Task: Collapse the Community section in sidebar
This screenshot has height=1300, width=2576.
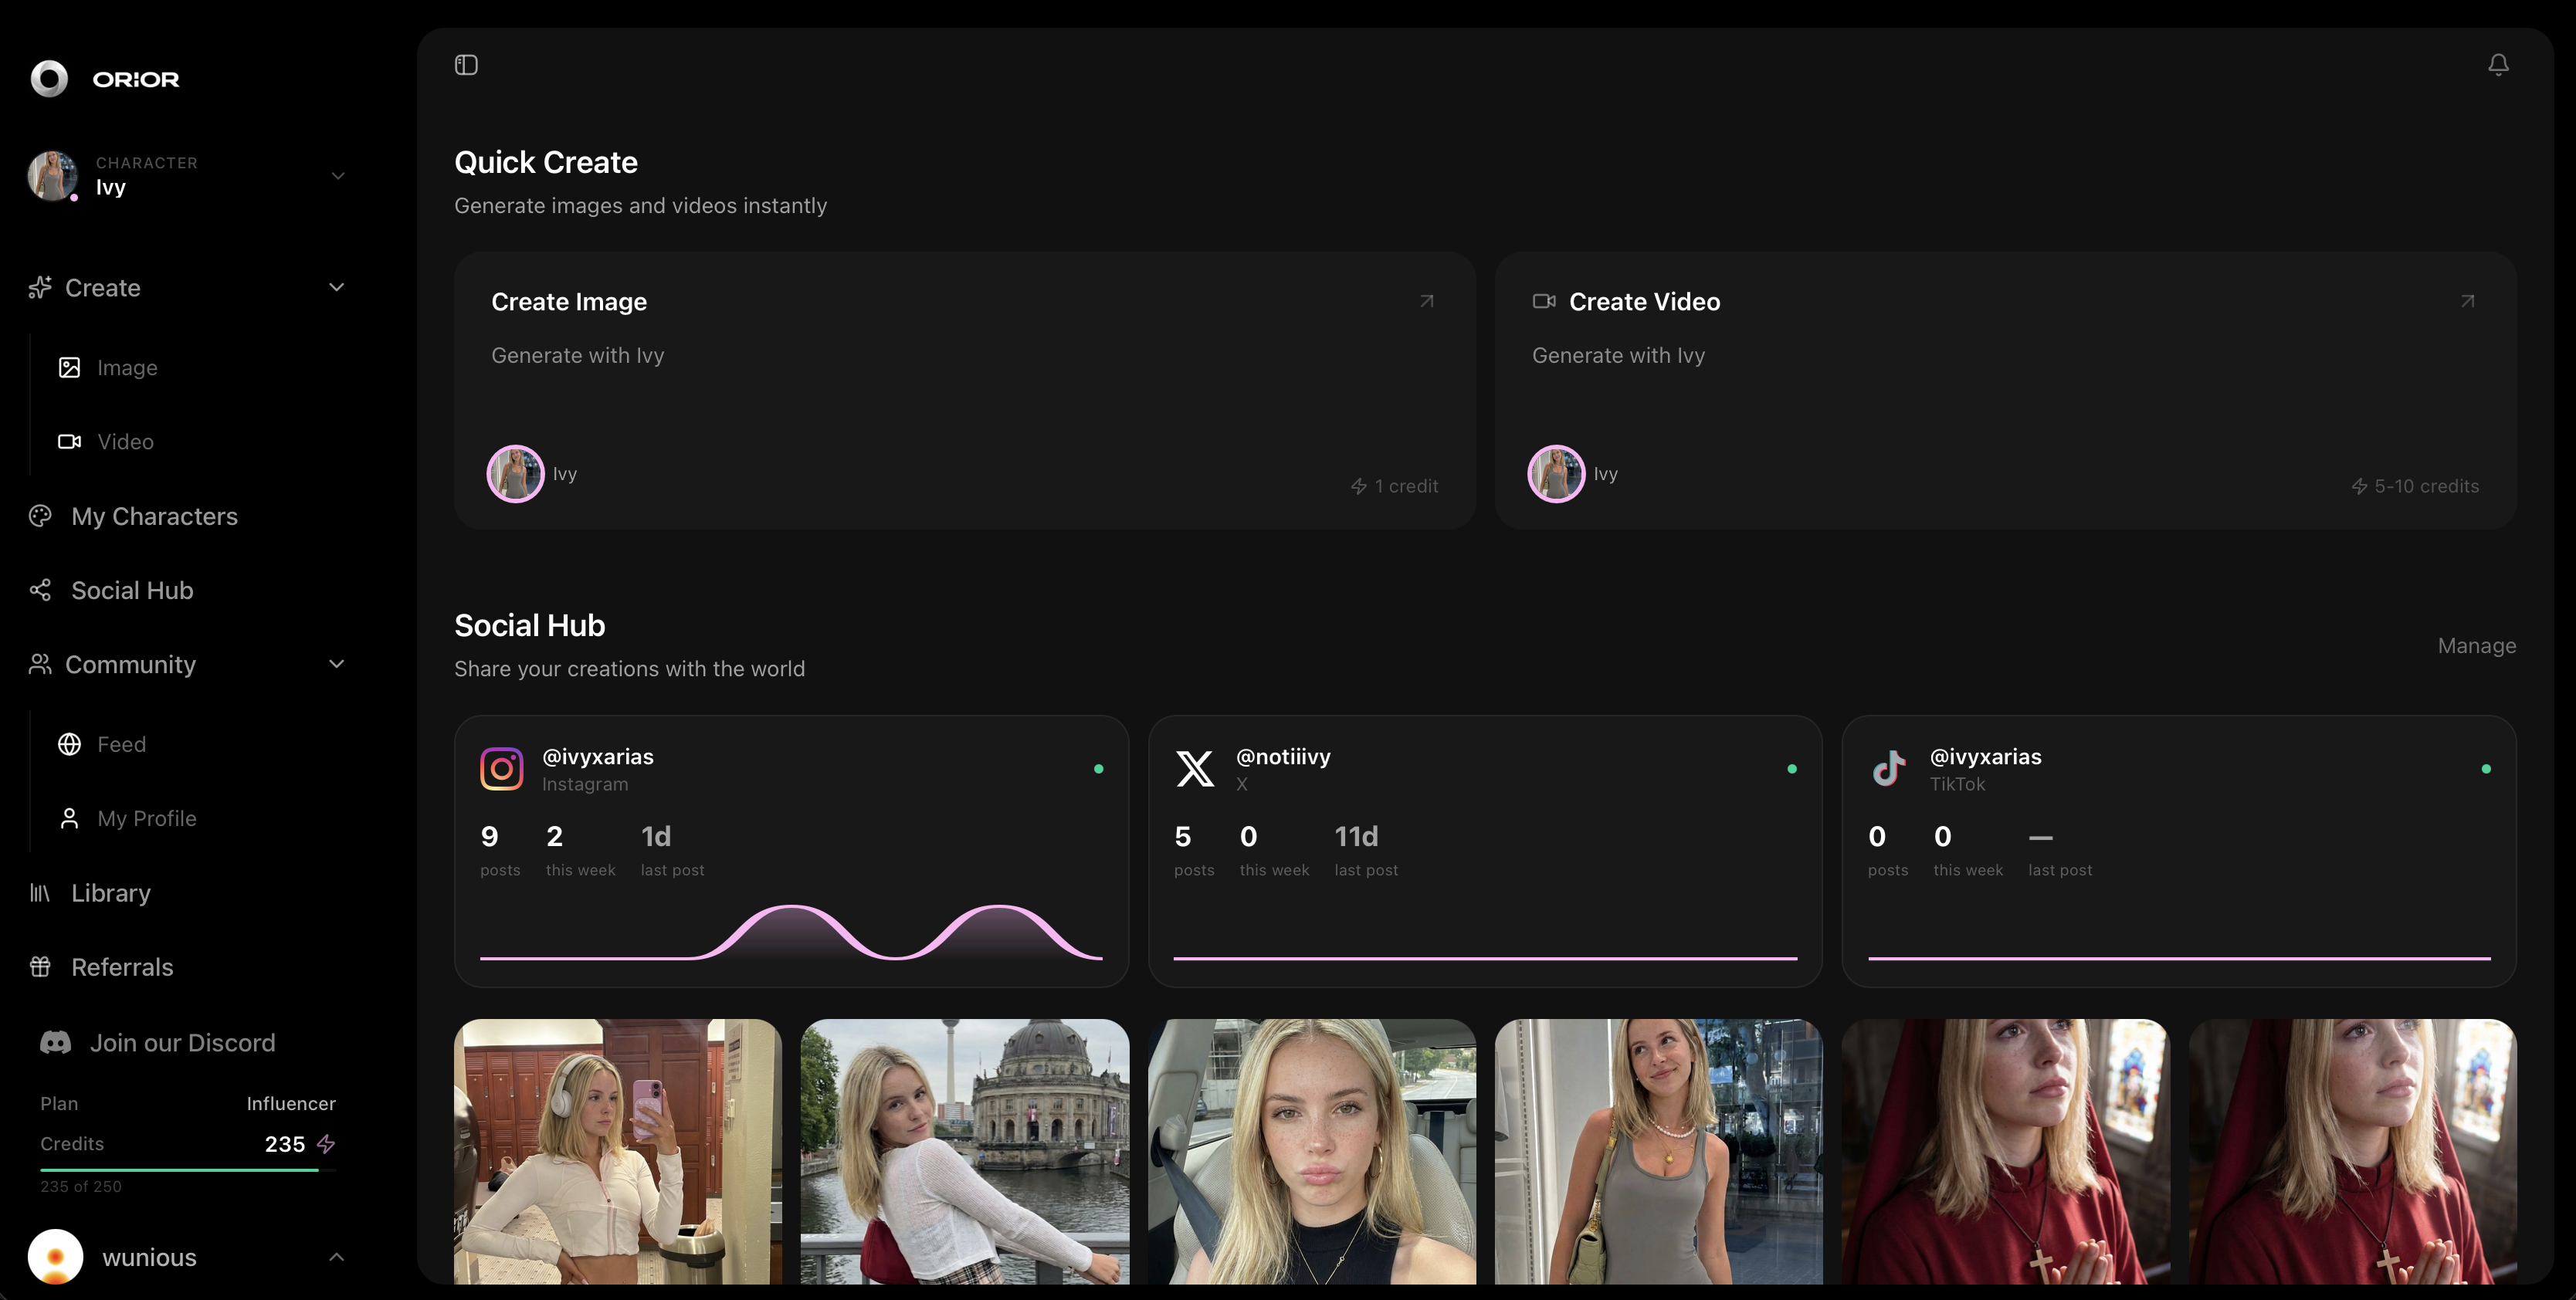Action: tap(337, 663)
